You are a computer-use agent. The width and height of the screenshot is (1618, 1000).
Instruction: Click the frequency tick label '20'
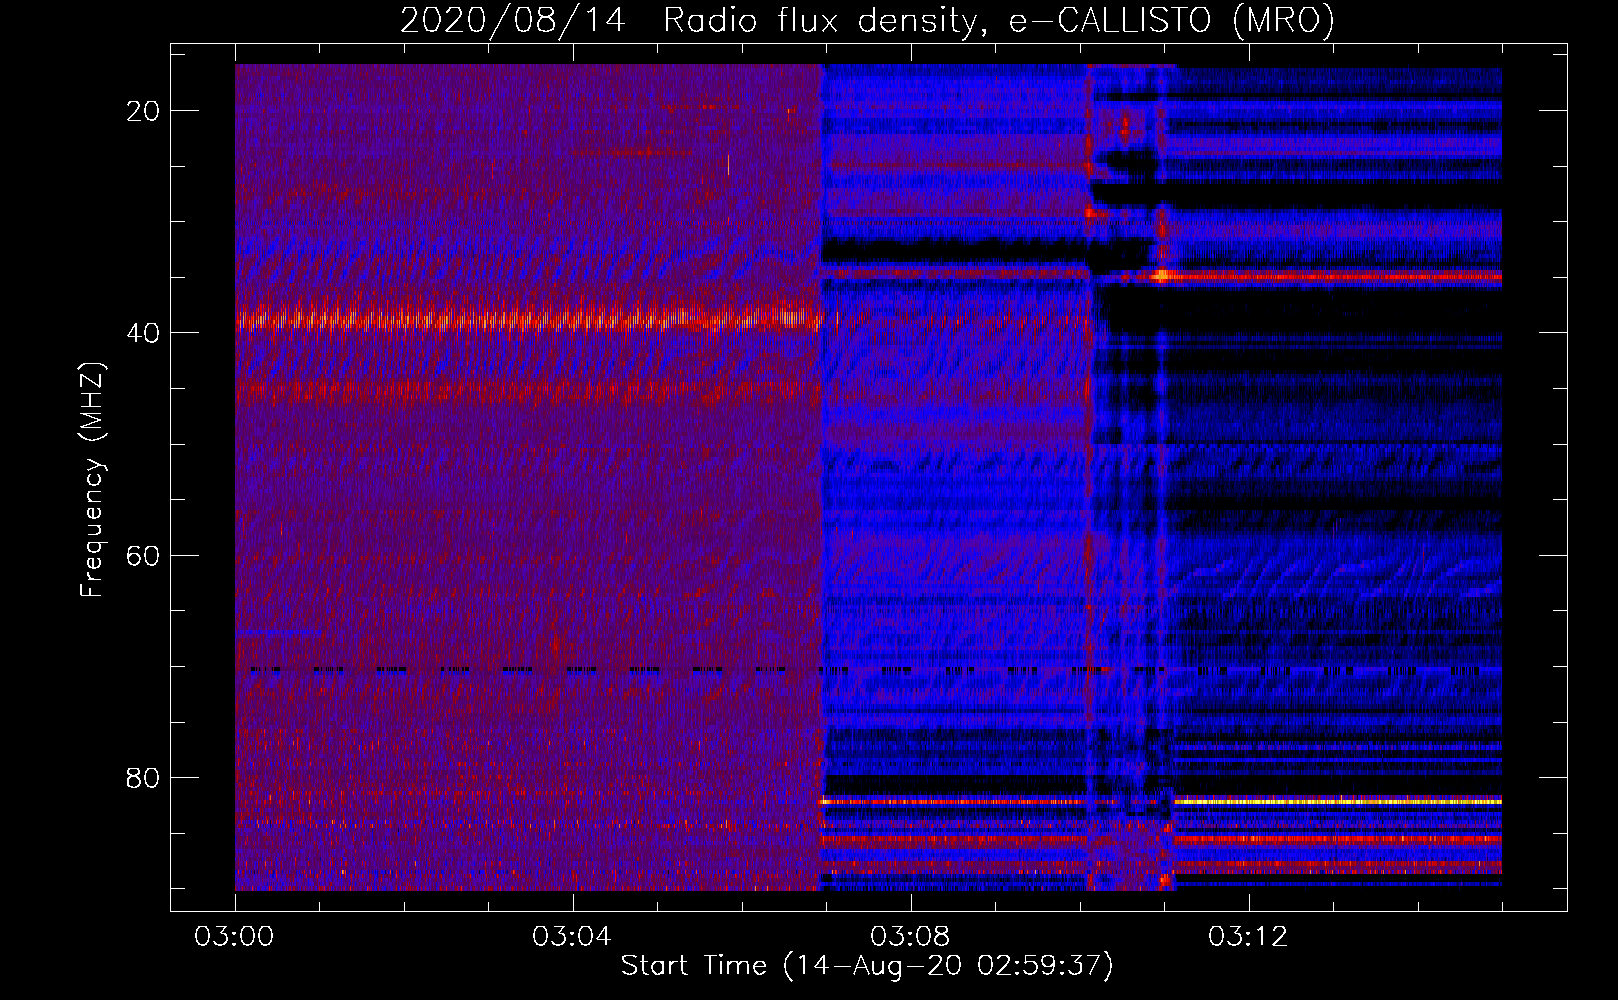click(x=144, y=111)
